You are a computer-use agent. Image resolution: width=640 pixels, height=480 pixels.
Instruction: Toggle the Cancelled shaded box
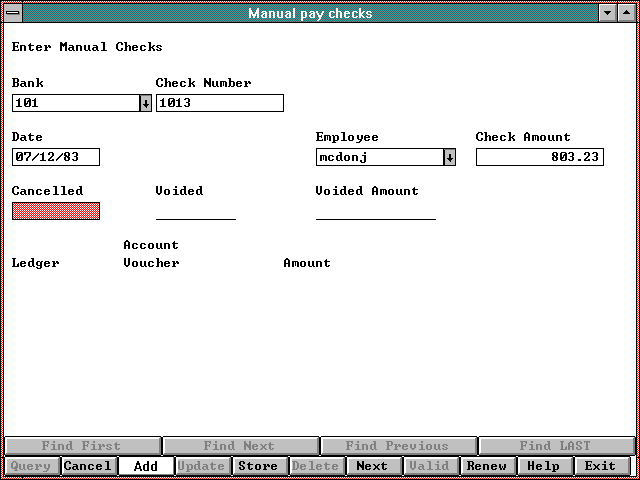(x=55, y=211)
